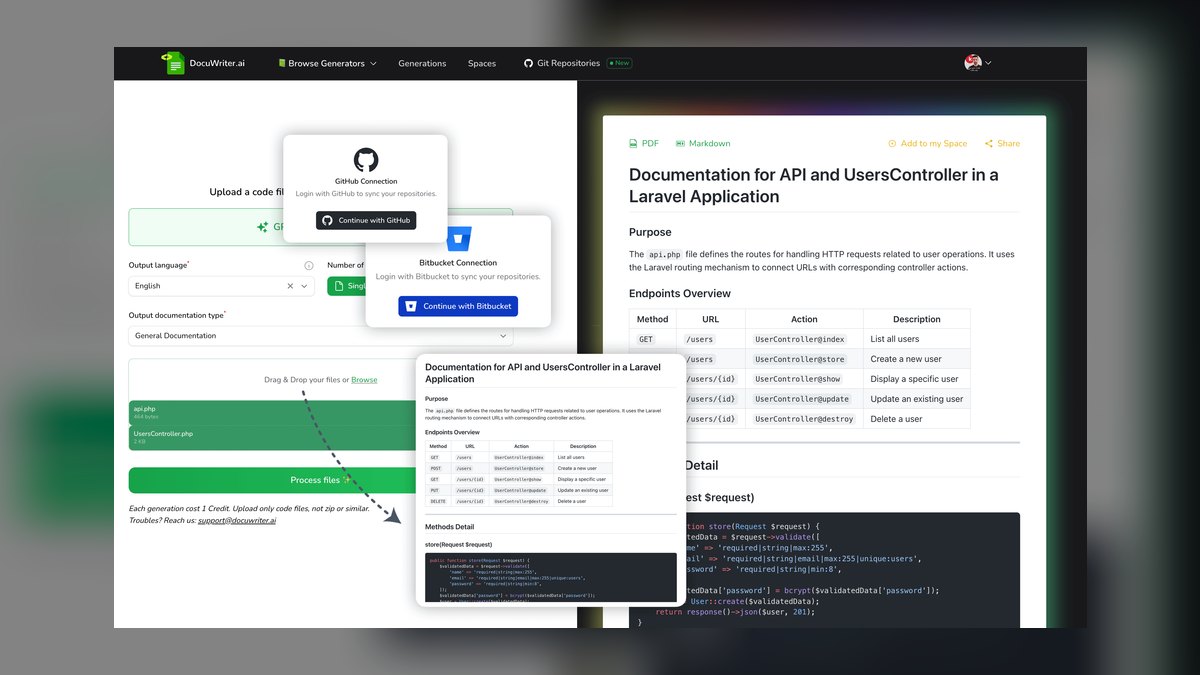Viewport: 1200px width, 675px height.
Task: Click 'Display a specific user' in the right panel
Action: [x=914, y=379]
